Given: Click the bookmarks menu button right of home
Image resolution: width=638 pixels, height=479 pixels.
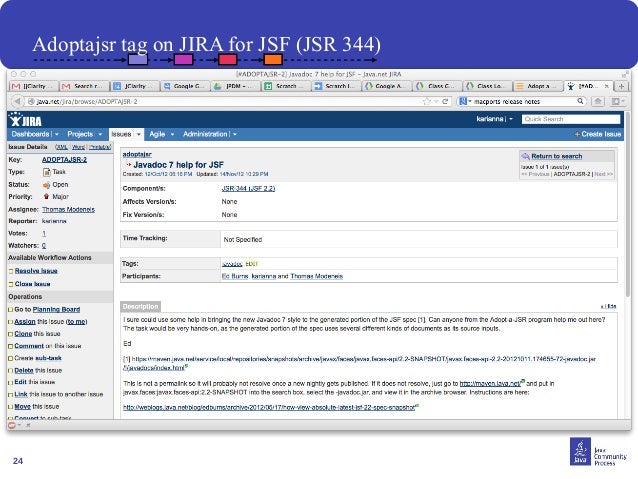Looking at the screenshot, I should pos(617,101).
